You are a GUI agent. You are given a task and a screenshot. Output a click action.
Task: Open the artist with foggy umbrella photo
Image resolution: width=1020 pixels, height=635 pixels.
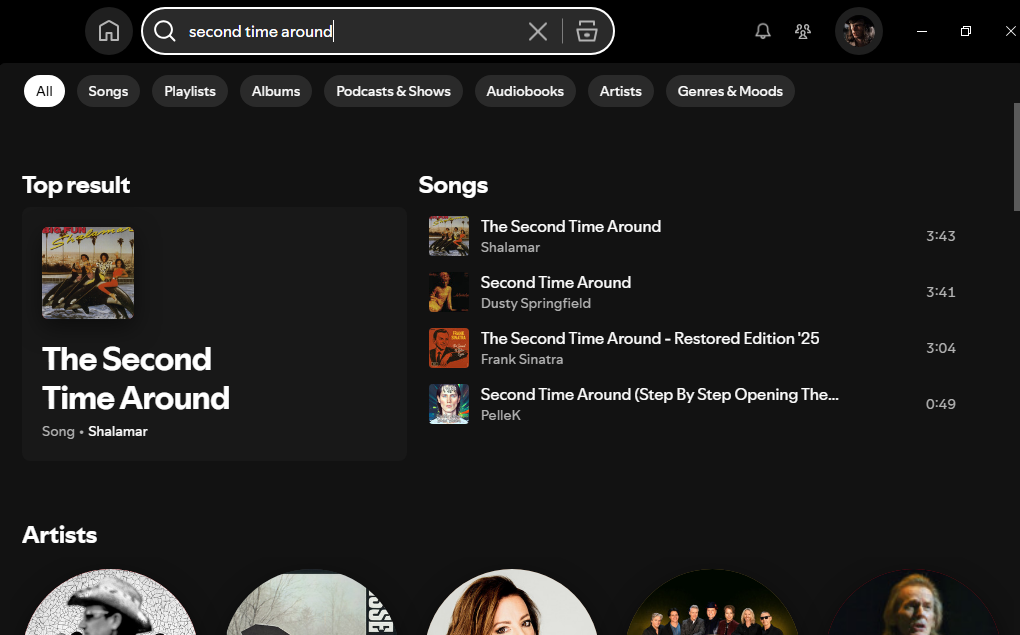311,602
